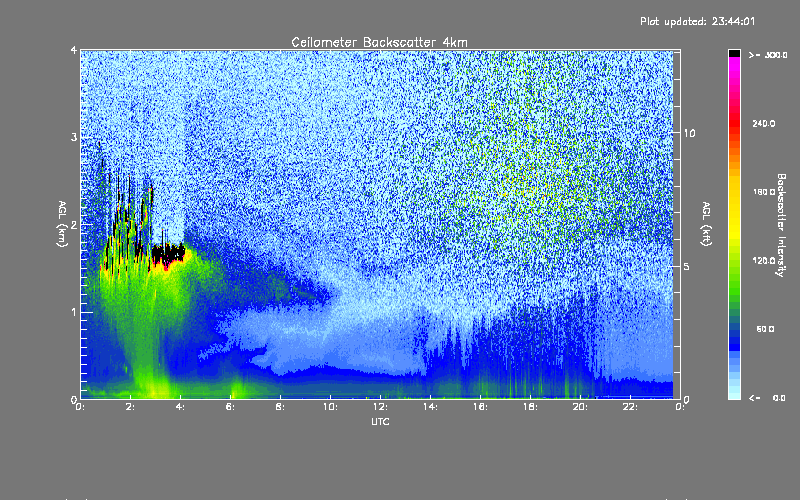The image size is (800, 500).
Task: Click the 240.0 colorbar tick label
Action: [764, 123]
